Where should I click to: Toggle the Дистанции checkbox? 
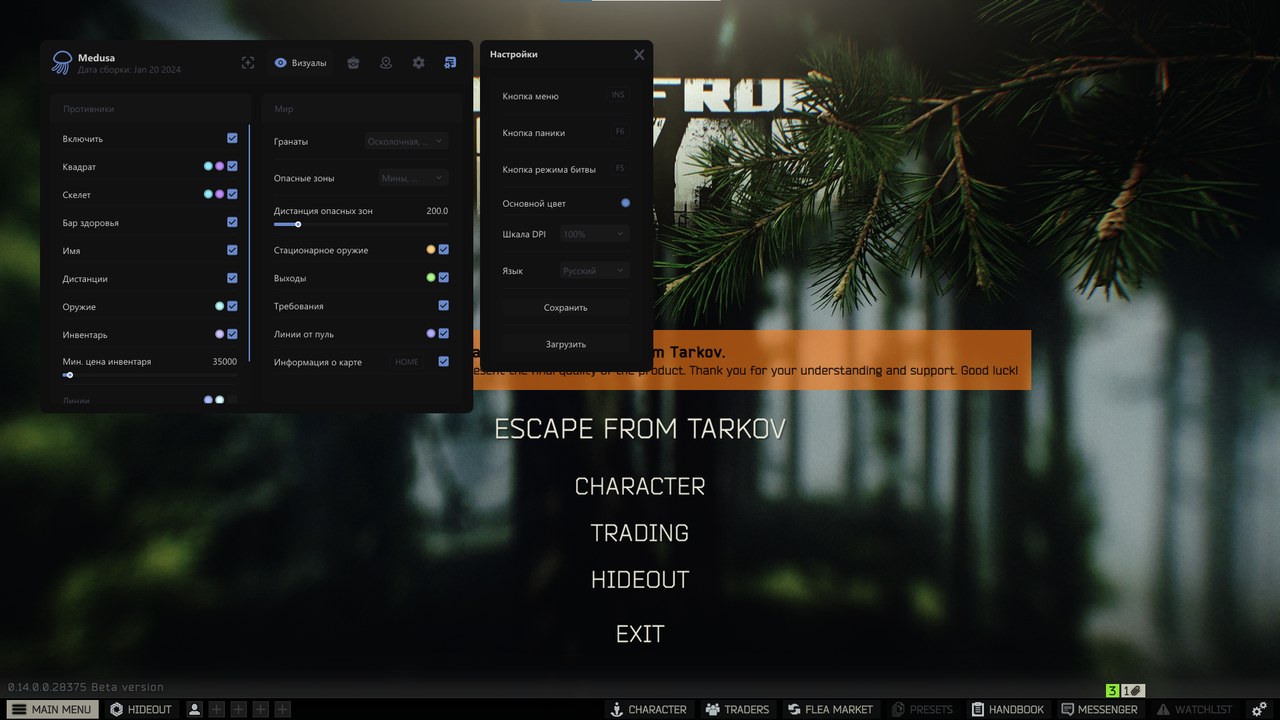coord(232,278)
